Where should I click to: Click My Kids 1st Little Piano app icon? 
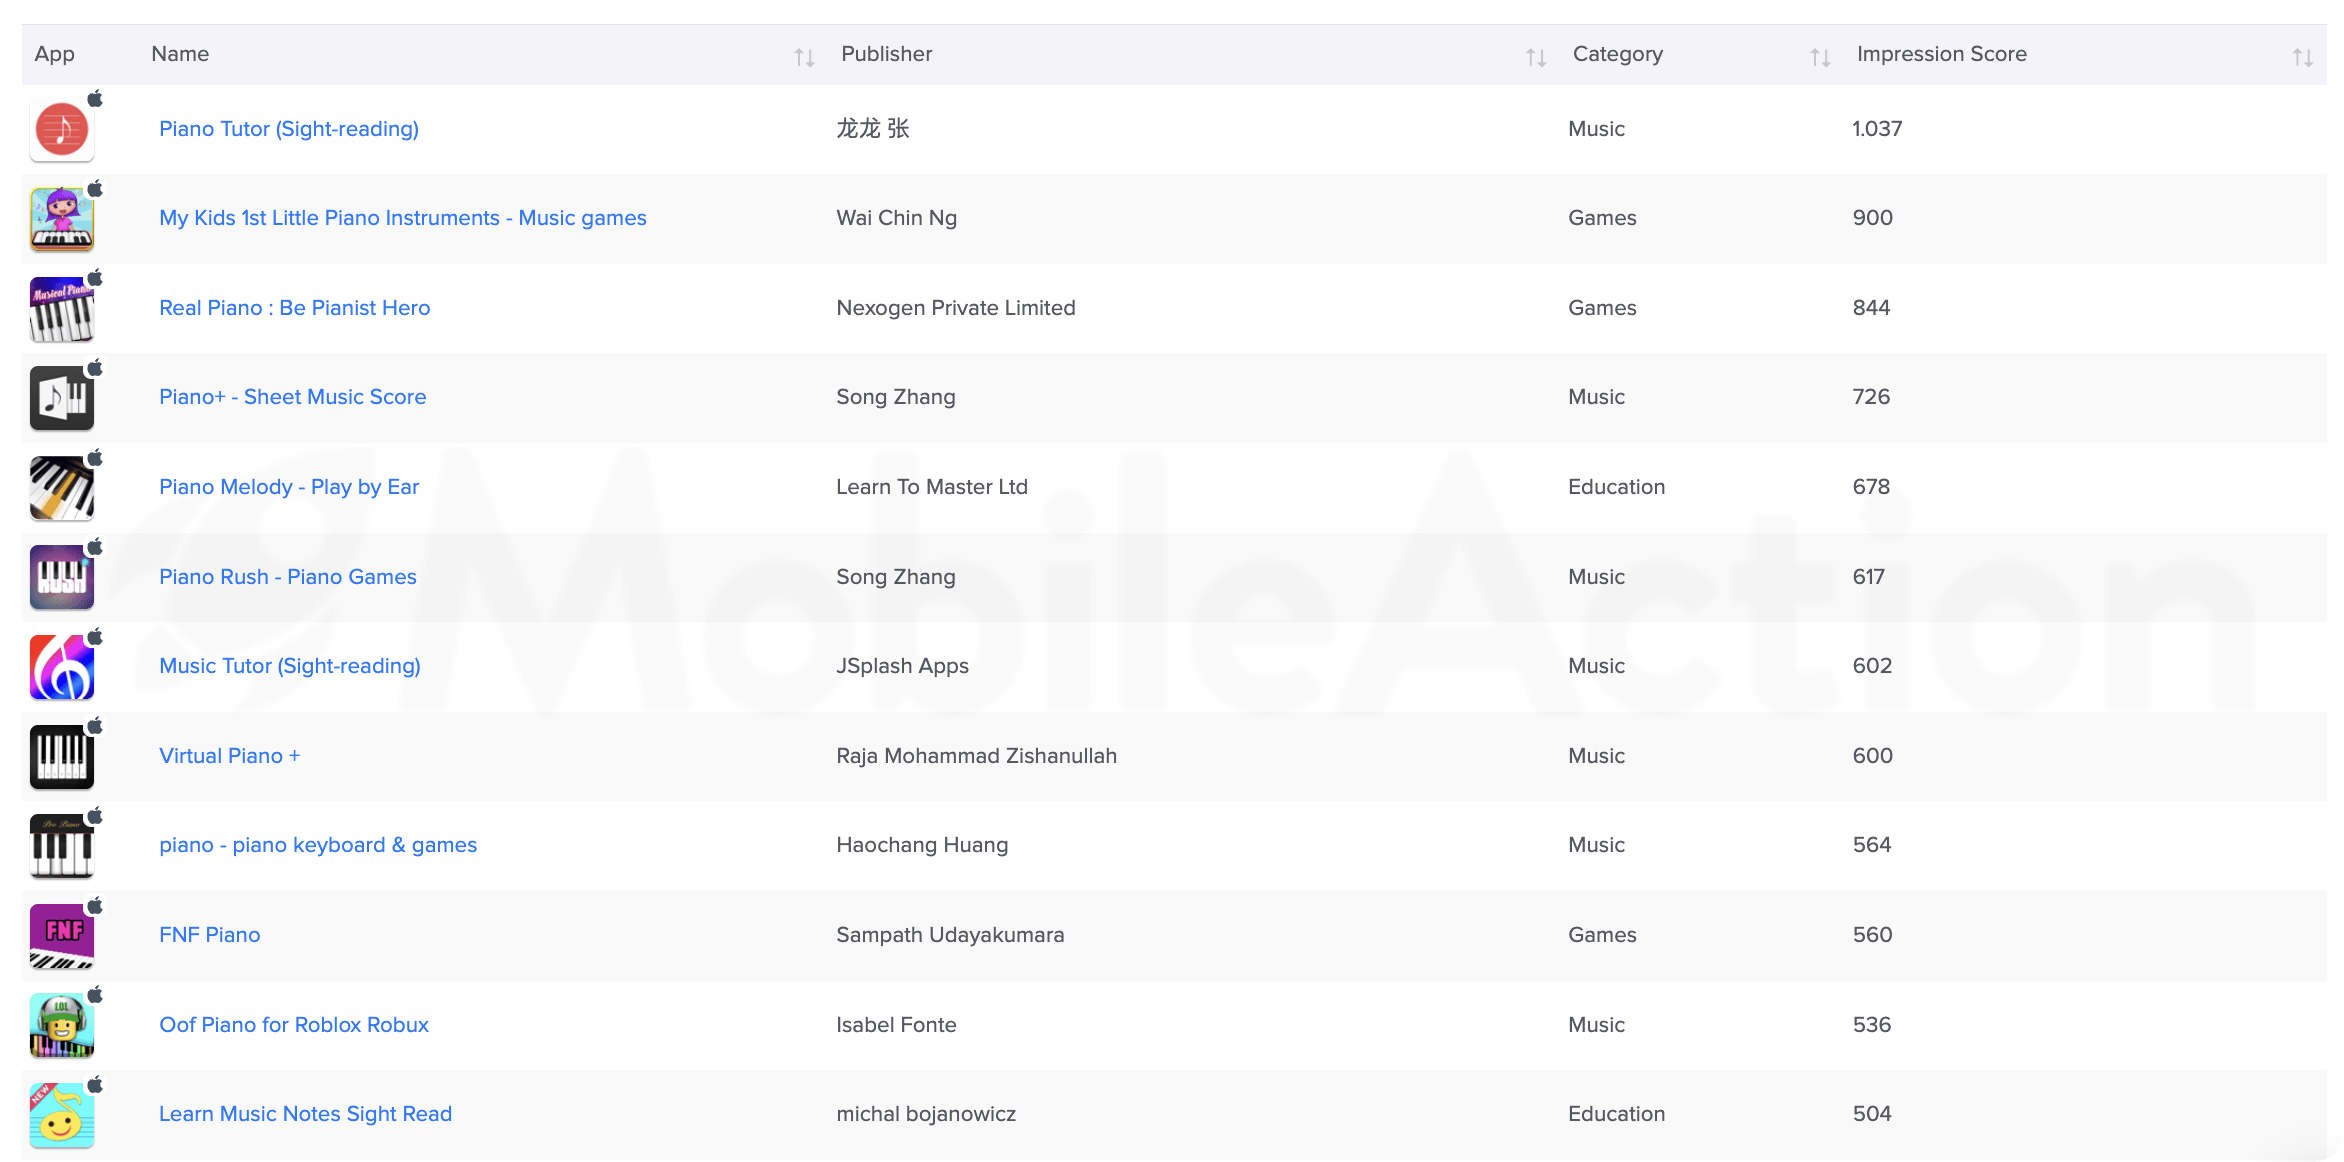(62, 219)
